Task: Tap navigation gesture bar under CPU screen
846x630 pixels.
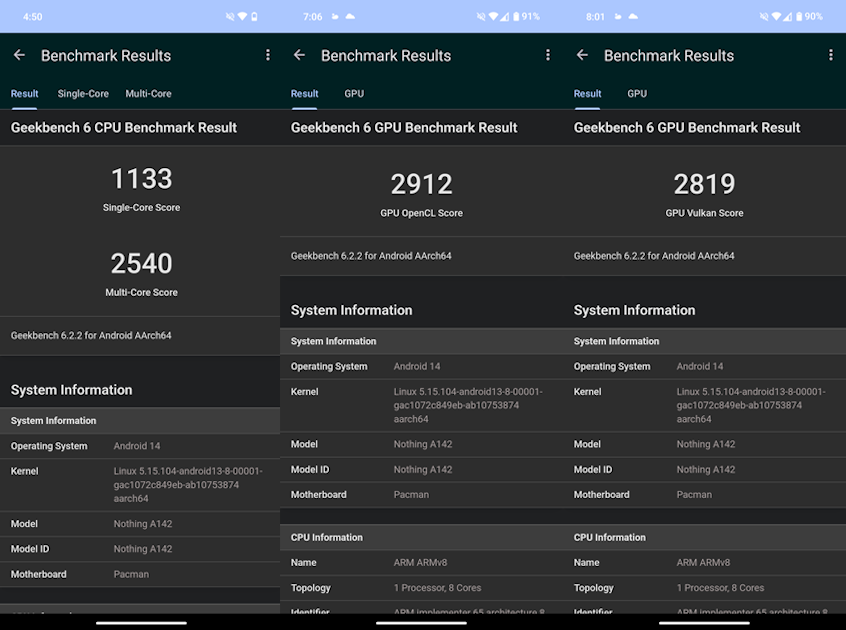Action: click(x=141, y=623)
